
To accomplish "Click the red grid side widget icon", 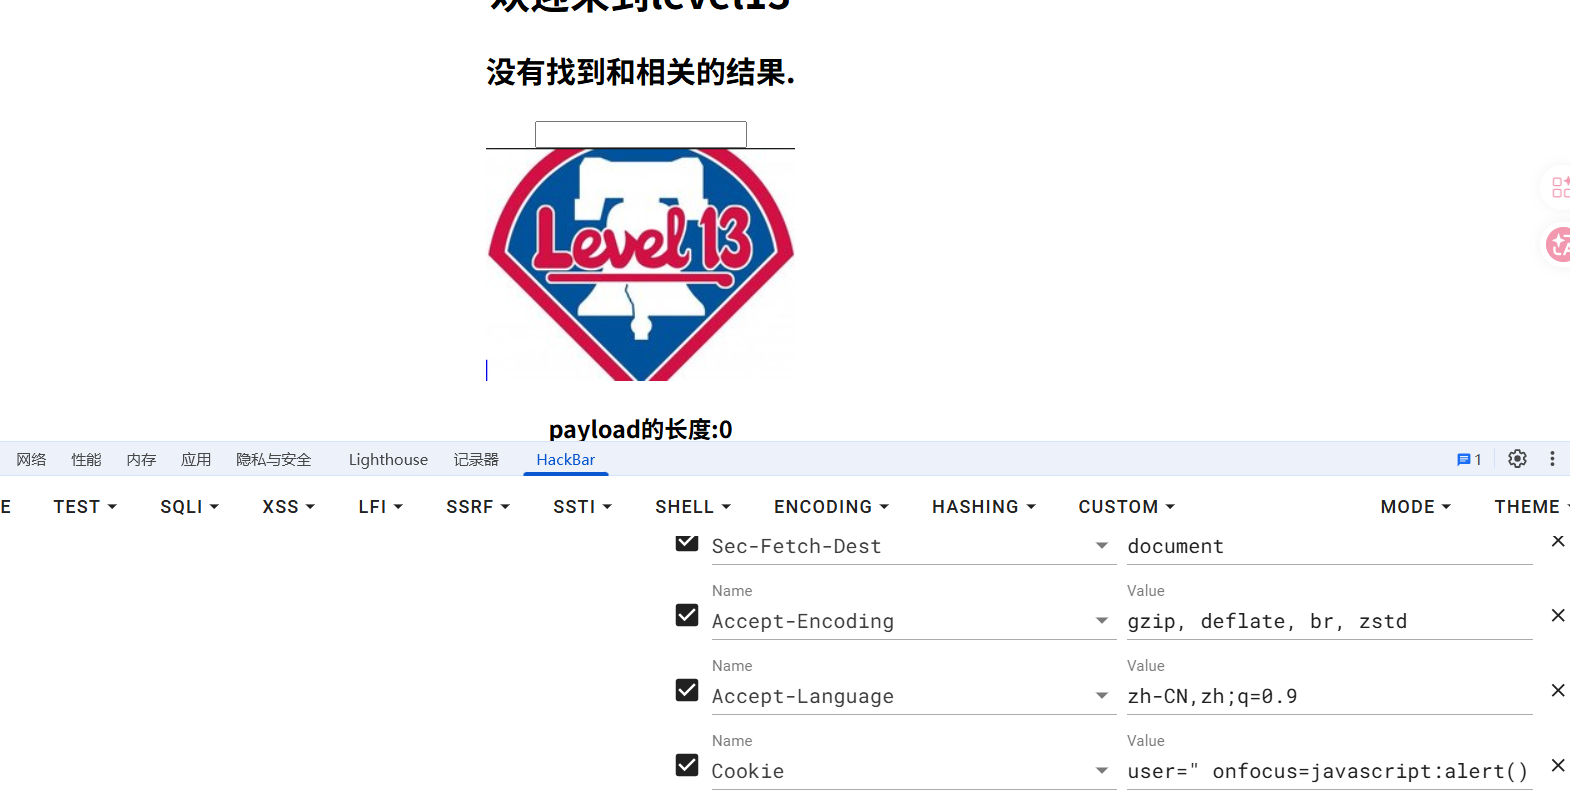I will click(x=1559, y=187).
